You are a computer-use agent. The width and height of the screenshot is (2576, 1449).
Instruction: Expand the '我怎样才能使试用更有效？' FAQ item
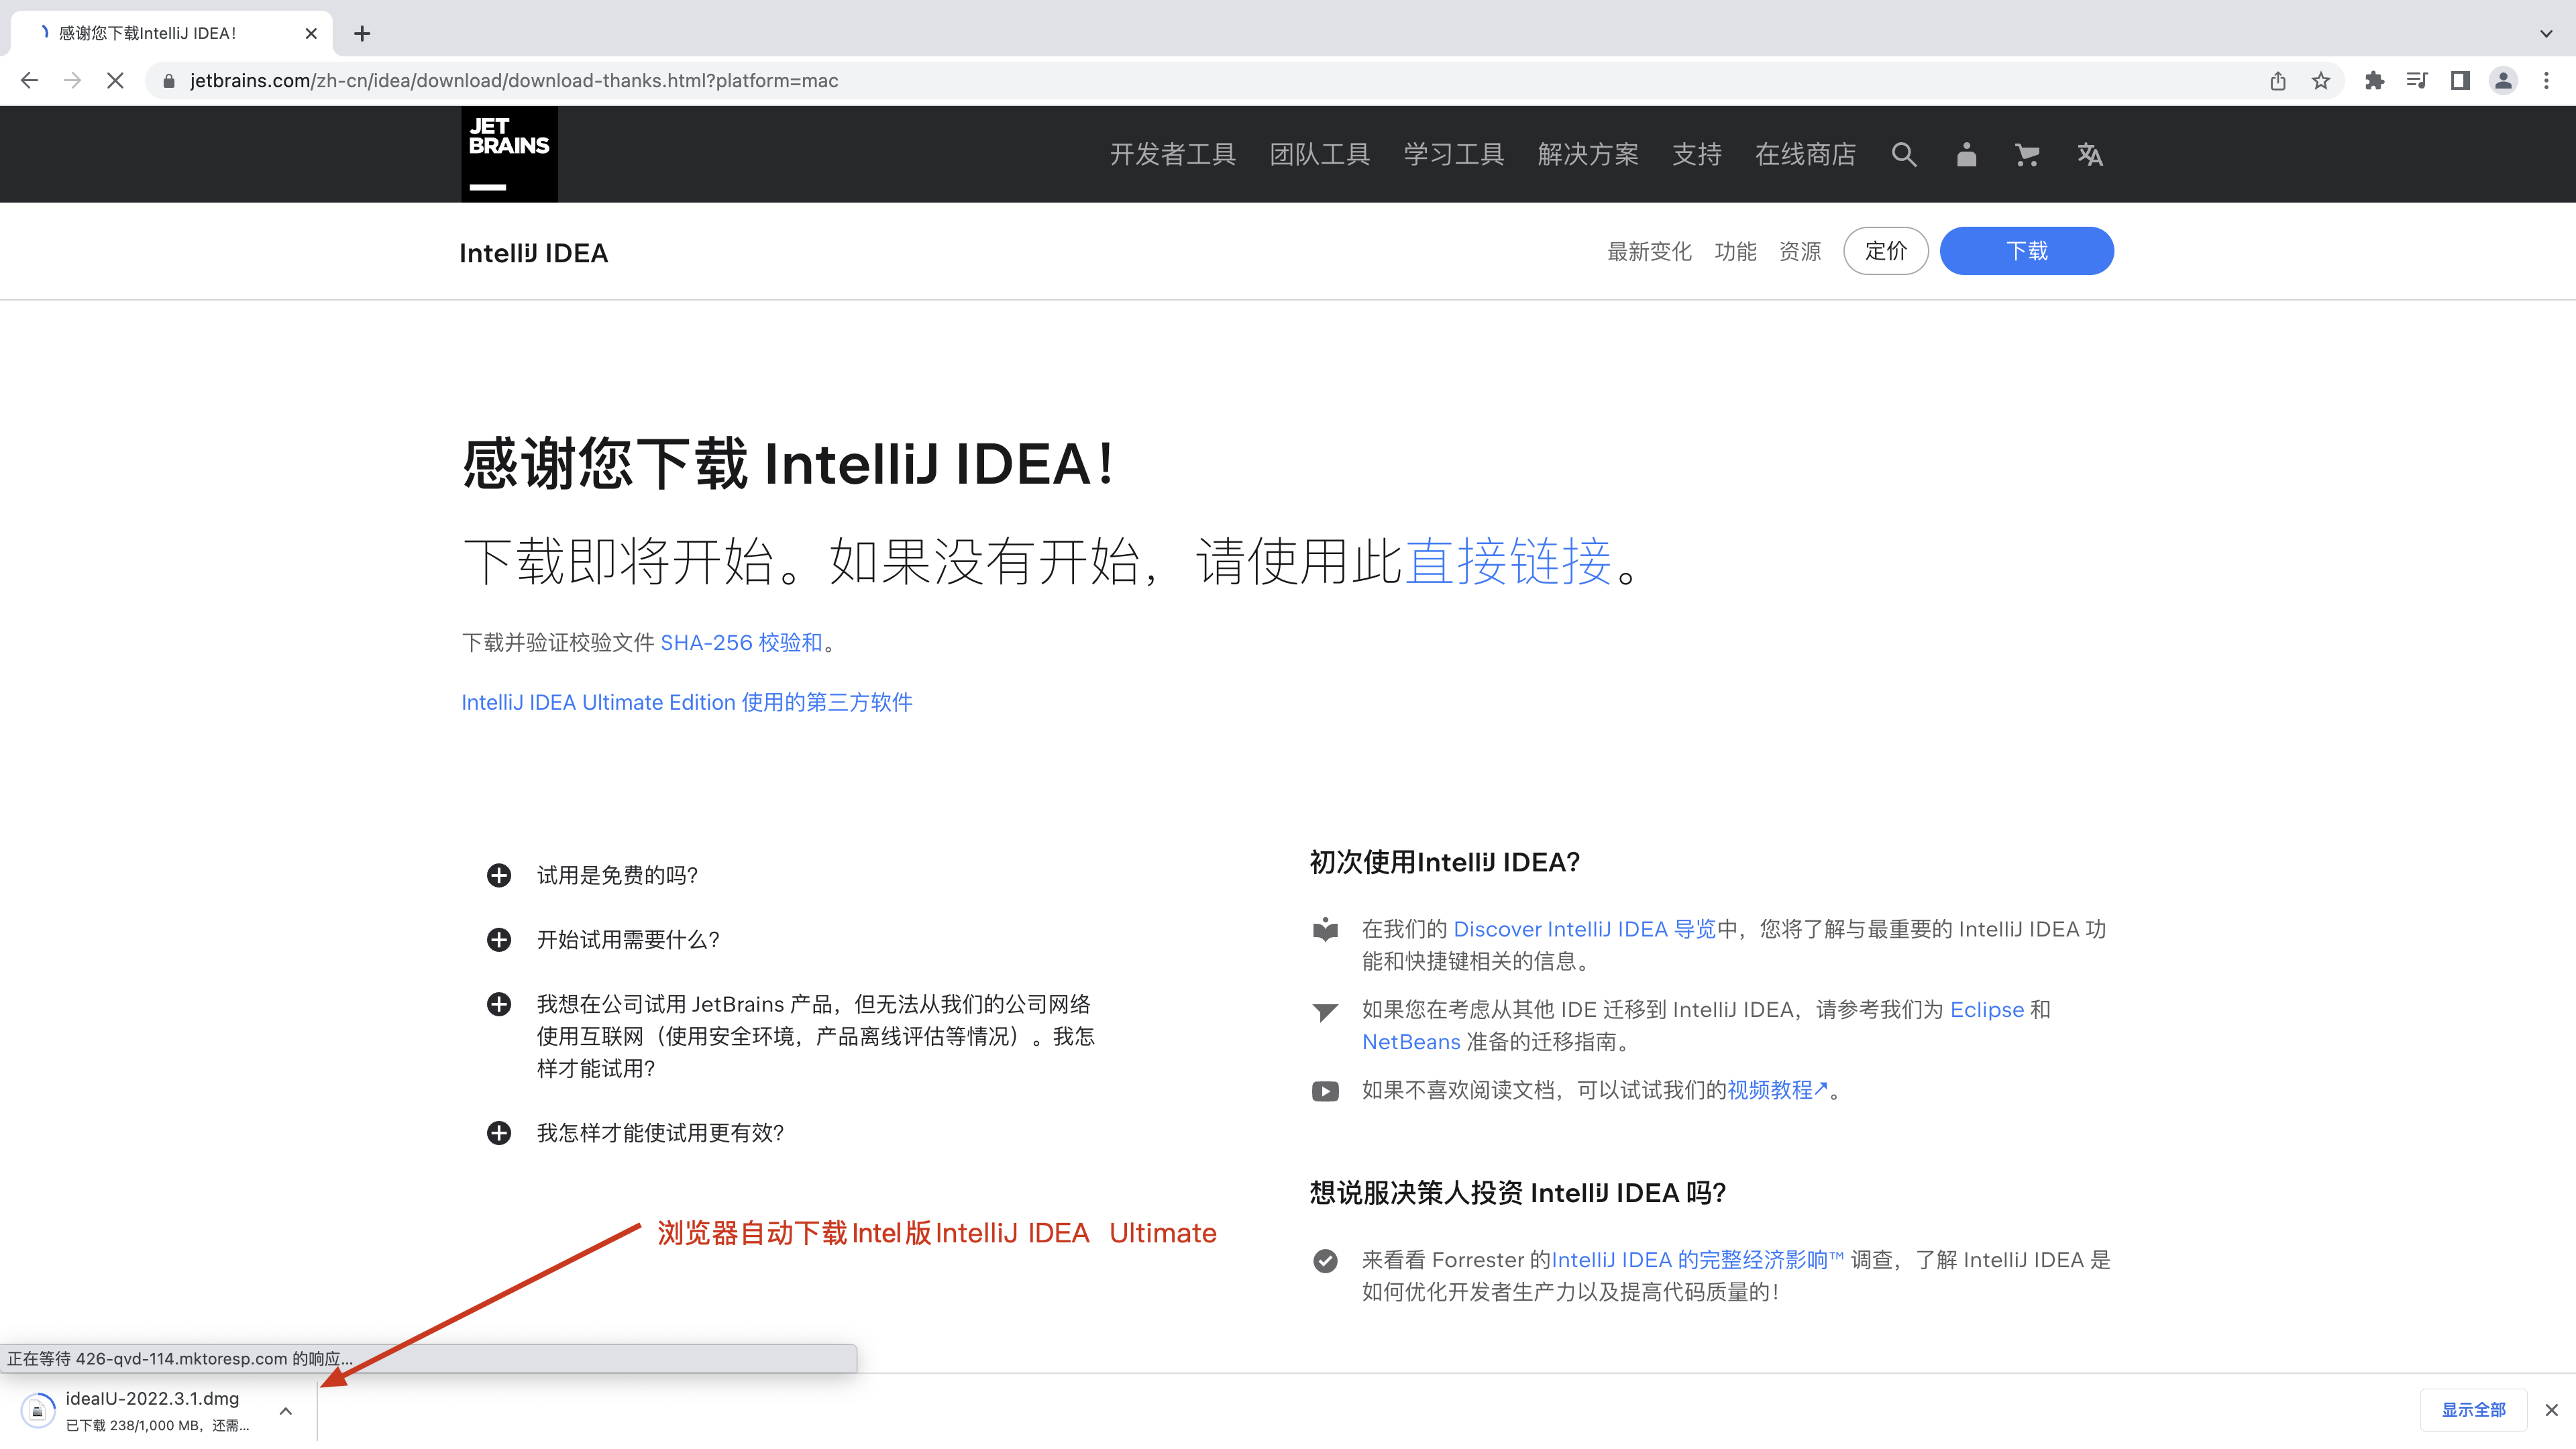click(x=499, y=1132)
